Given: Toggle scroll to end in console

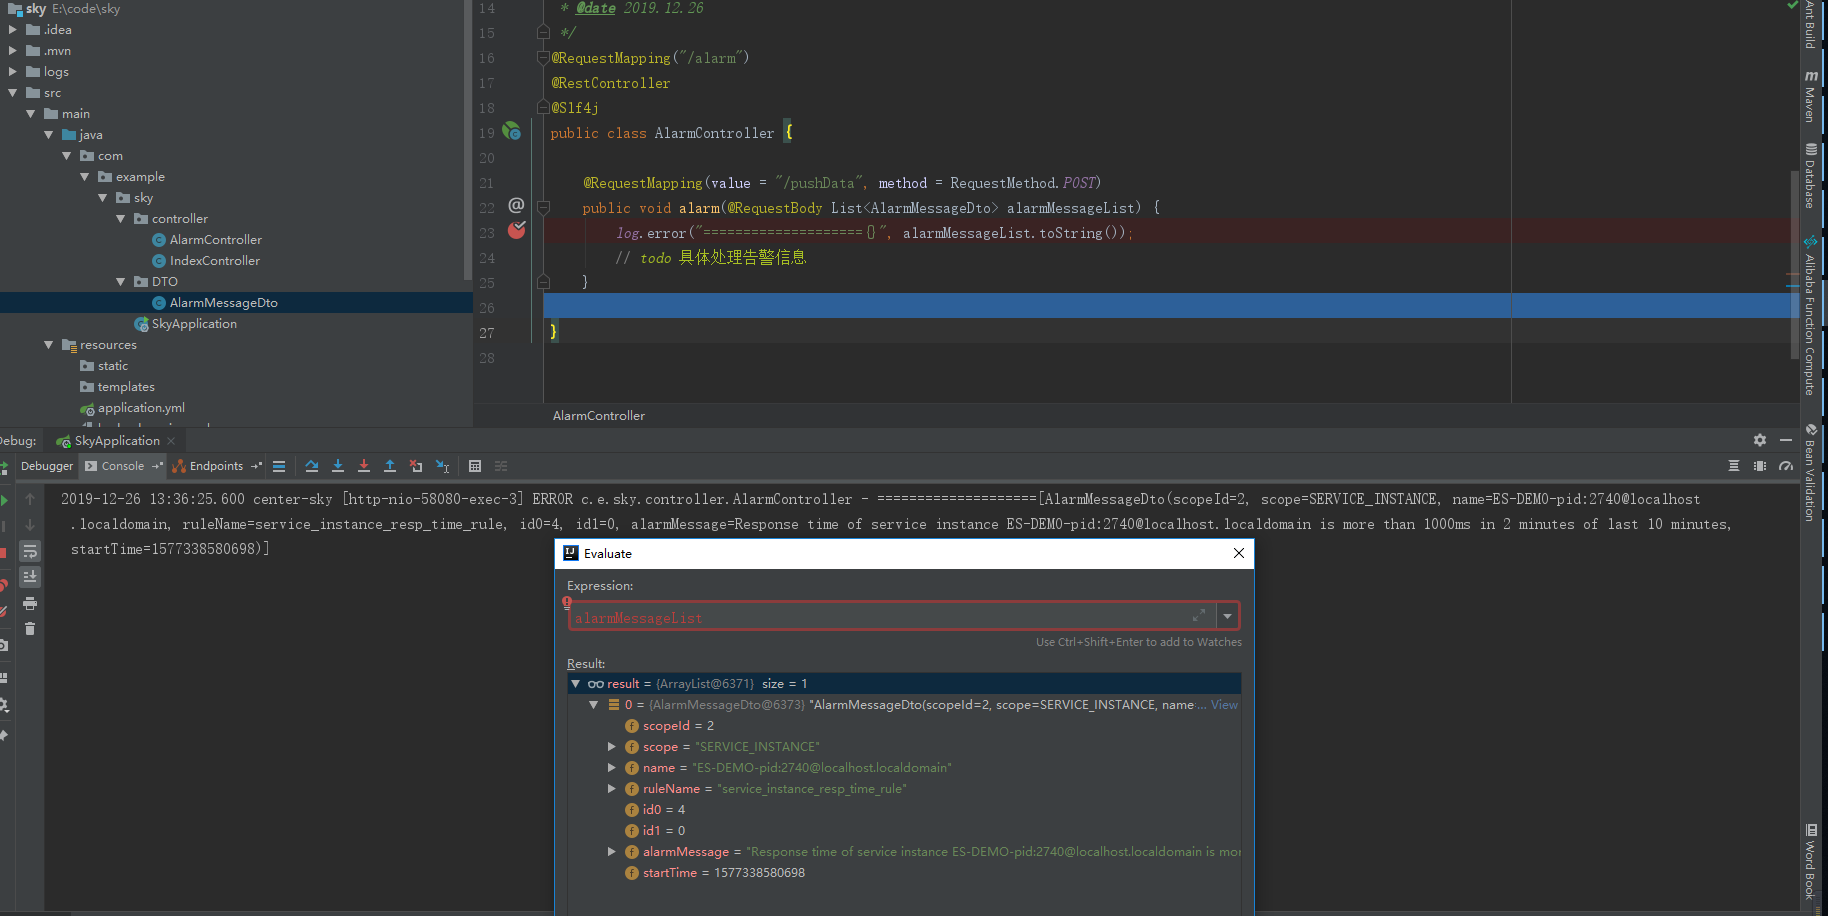Looking at the screenshot, I should pyautogui.click(x=30, y=577).
